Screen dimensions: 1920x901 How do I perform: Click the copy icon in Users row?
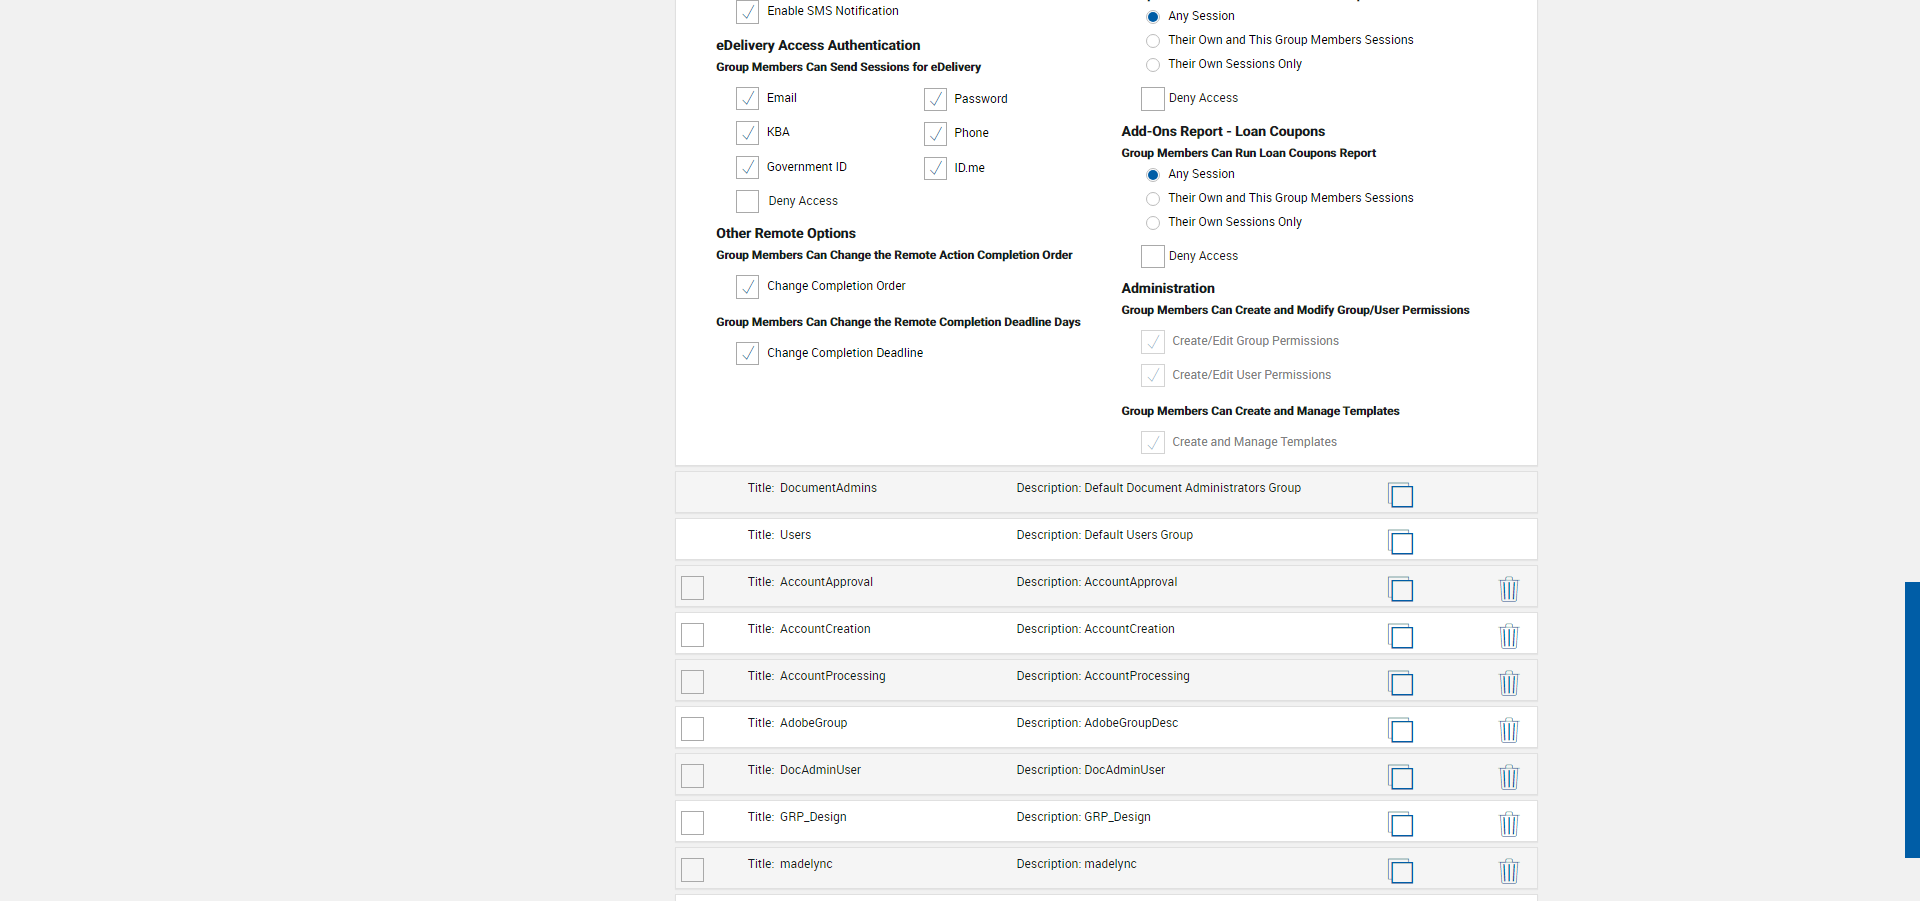(1401, 542)
